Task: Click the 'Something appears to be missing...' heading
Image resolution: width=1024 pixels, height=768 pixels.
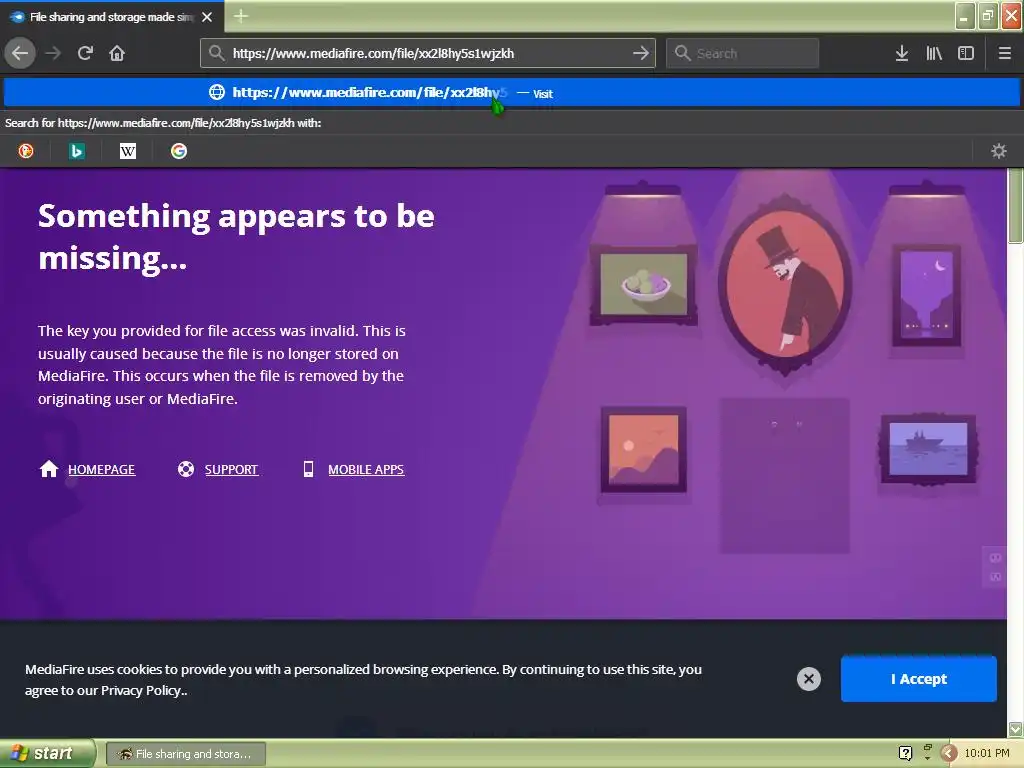Action: click(236, 236)
